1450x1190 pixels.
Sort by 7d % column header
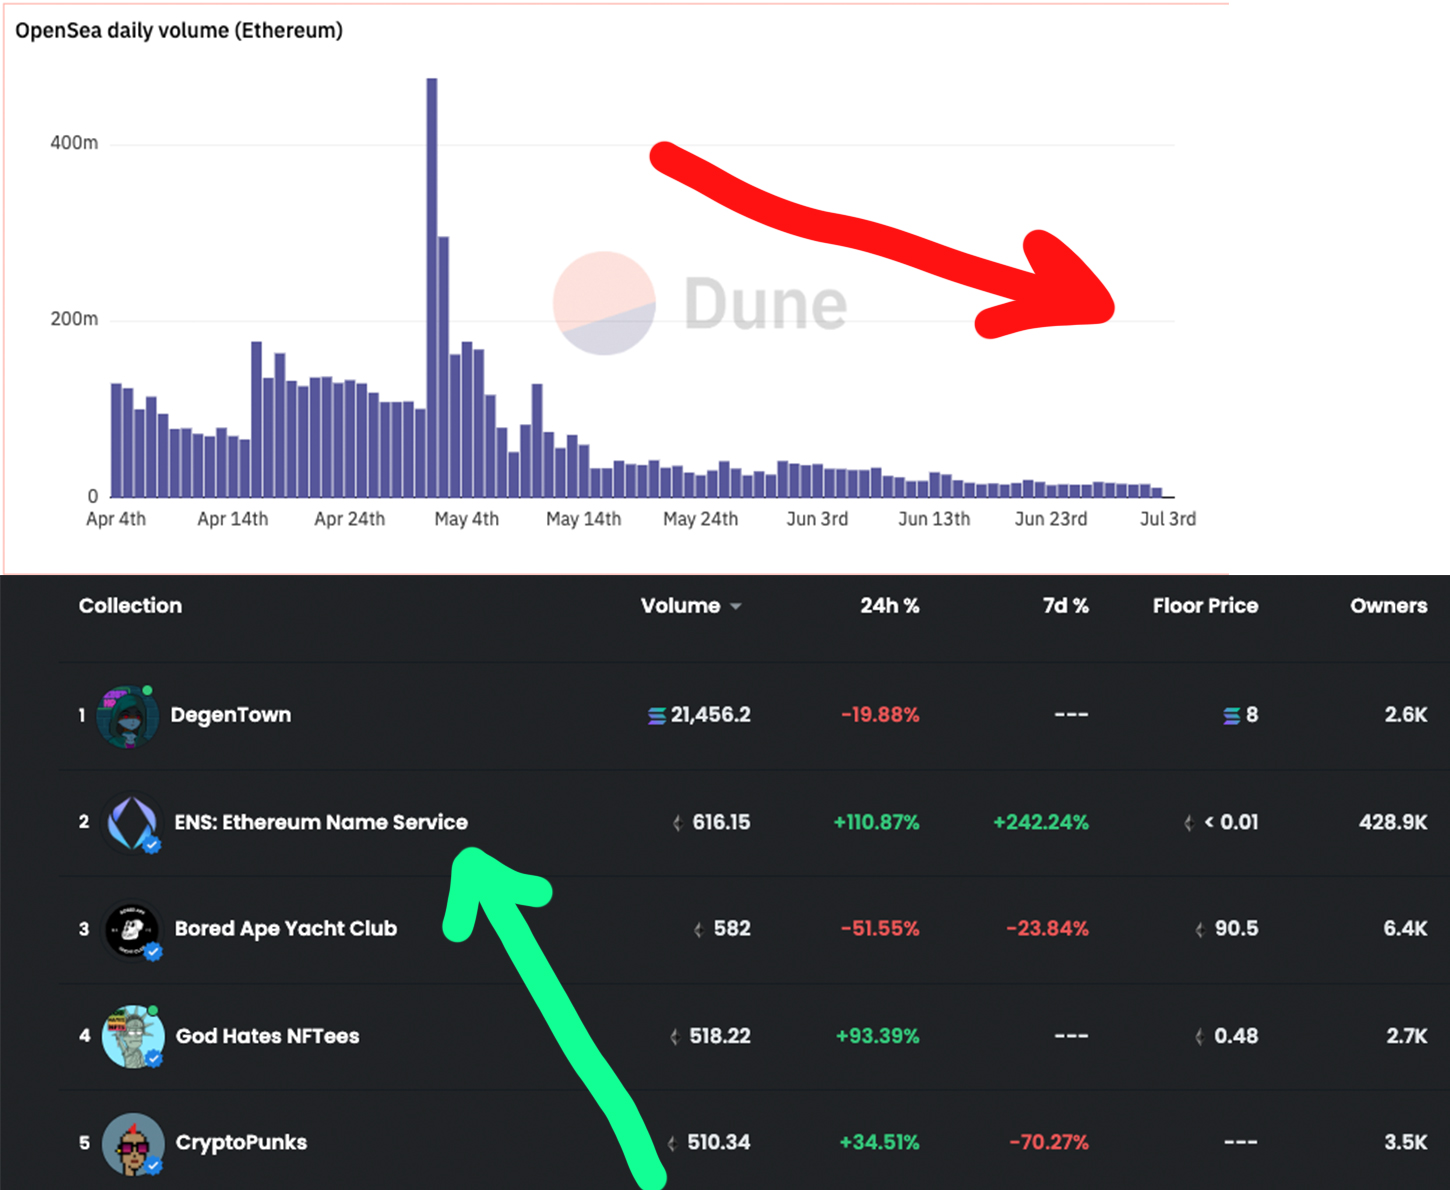tap(1065, 606)
